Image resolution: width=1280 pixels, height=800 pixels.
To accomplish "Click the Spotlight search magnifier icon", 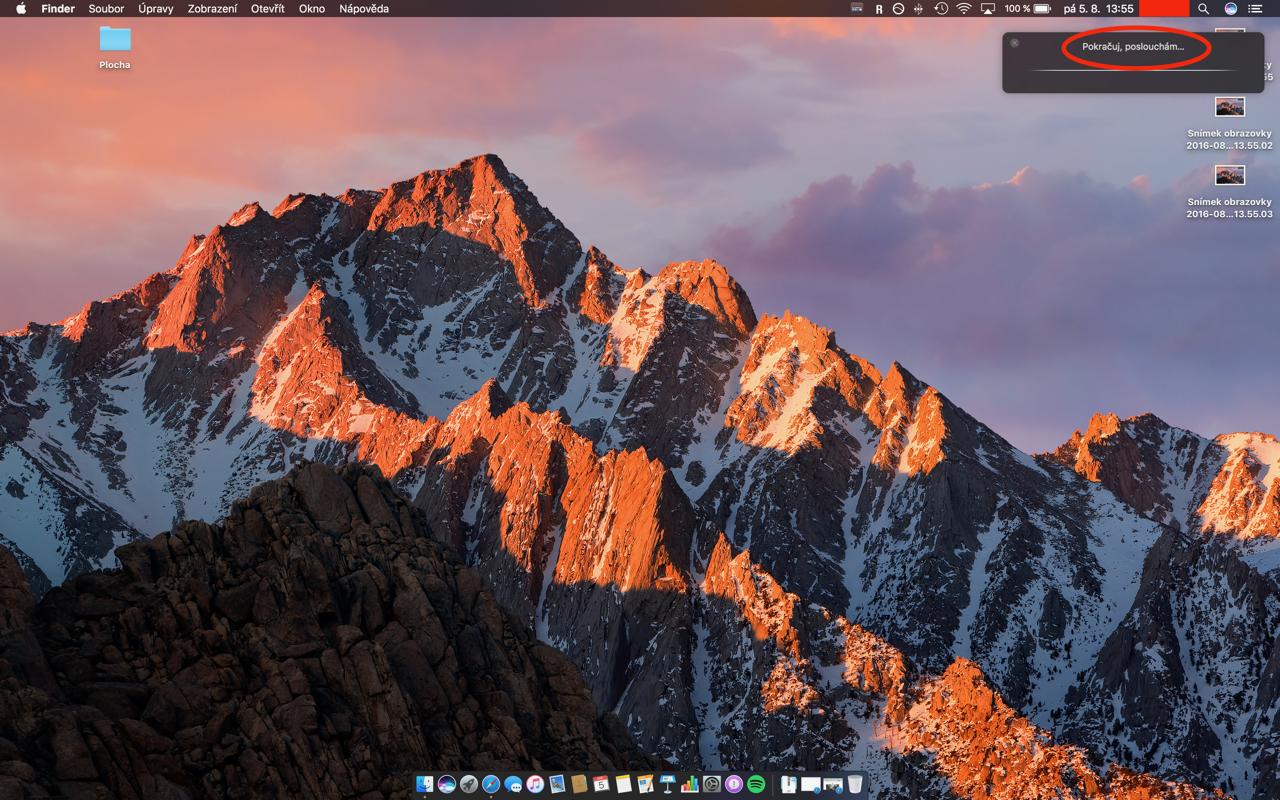I will coord(1204,9).
